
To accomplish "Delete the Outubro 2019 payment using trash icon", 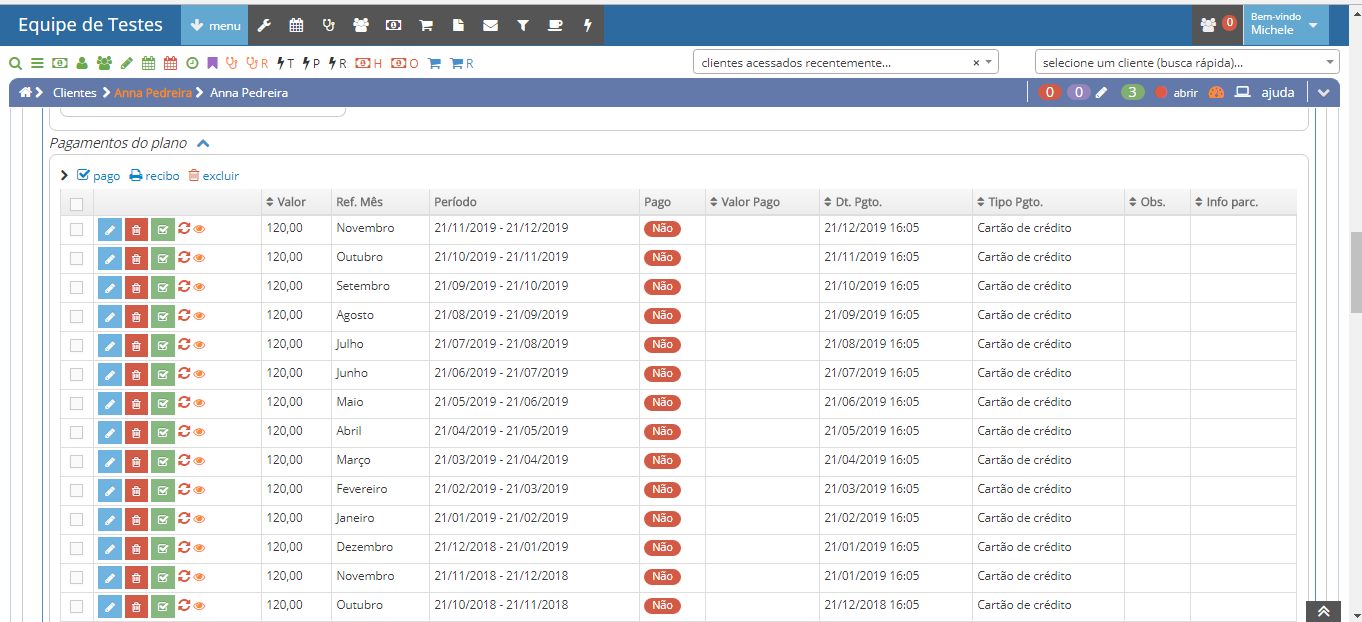I will [136, 259].
